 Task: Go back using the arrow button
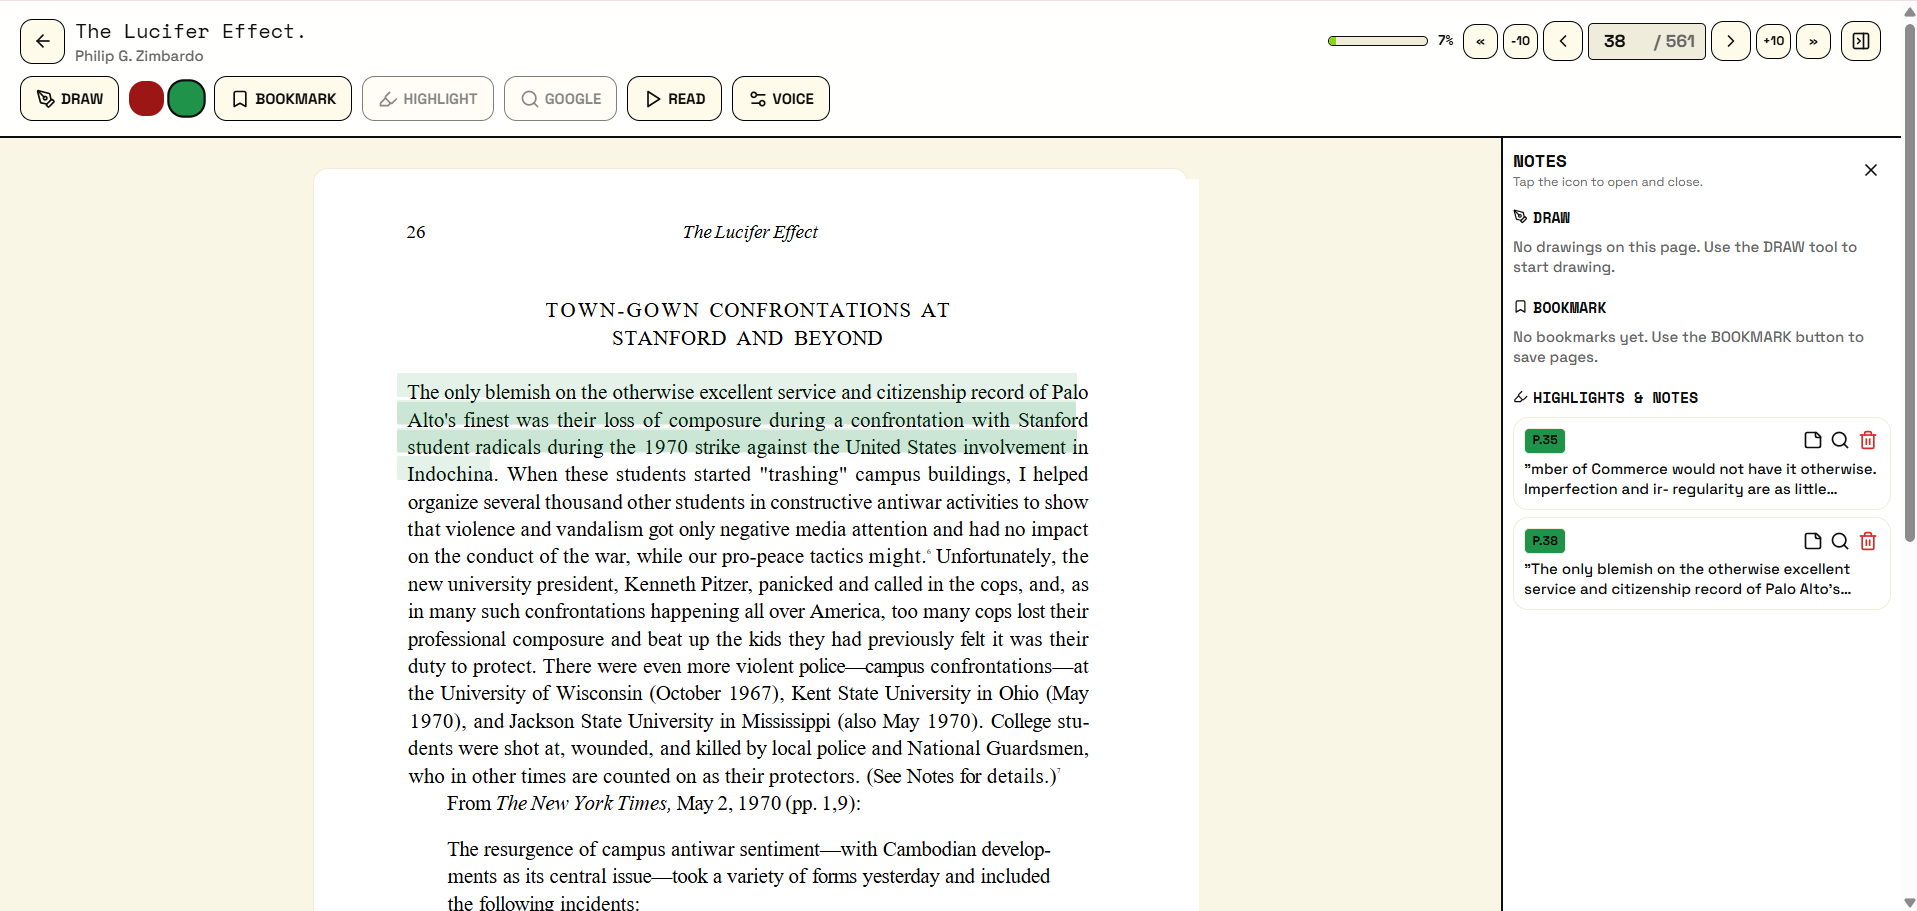42,41
